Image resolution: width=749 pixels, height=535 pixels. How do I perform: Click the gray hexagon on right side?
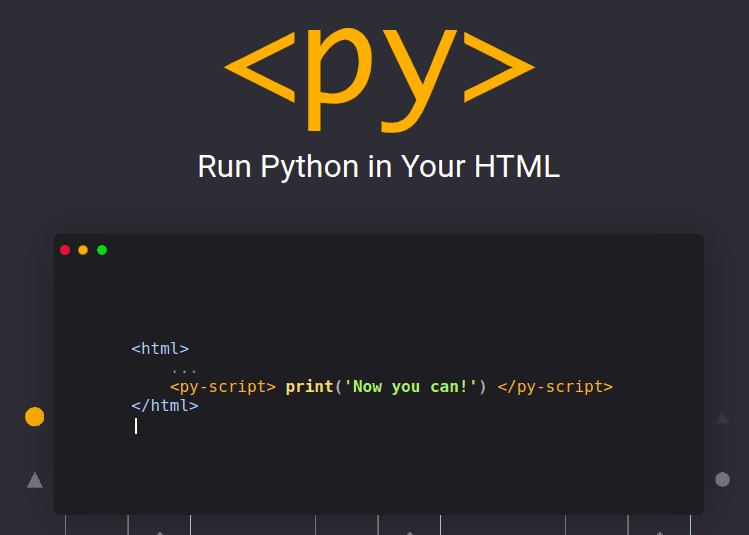click(722, 480)
